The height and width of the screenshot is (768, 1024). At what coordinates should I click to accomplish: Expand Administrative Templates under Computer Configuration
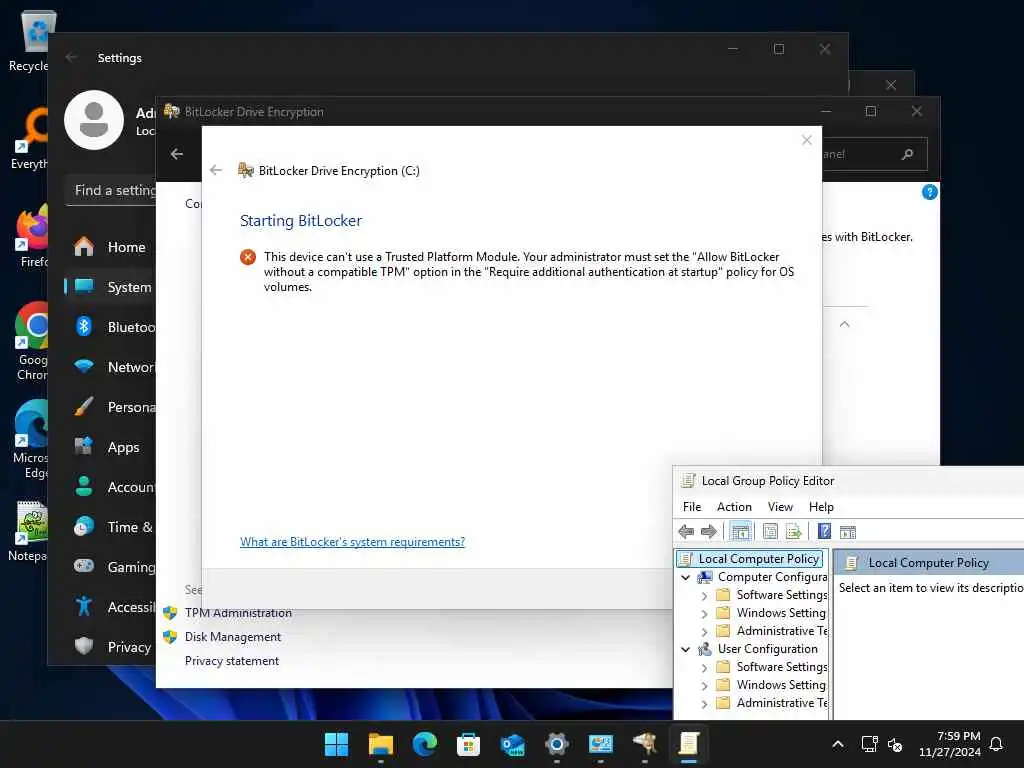(x=704, y=632)
